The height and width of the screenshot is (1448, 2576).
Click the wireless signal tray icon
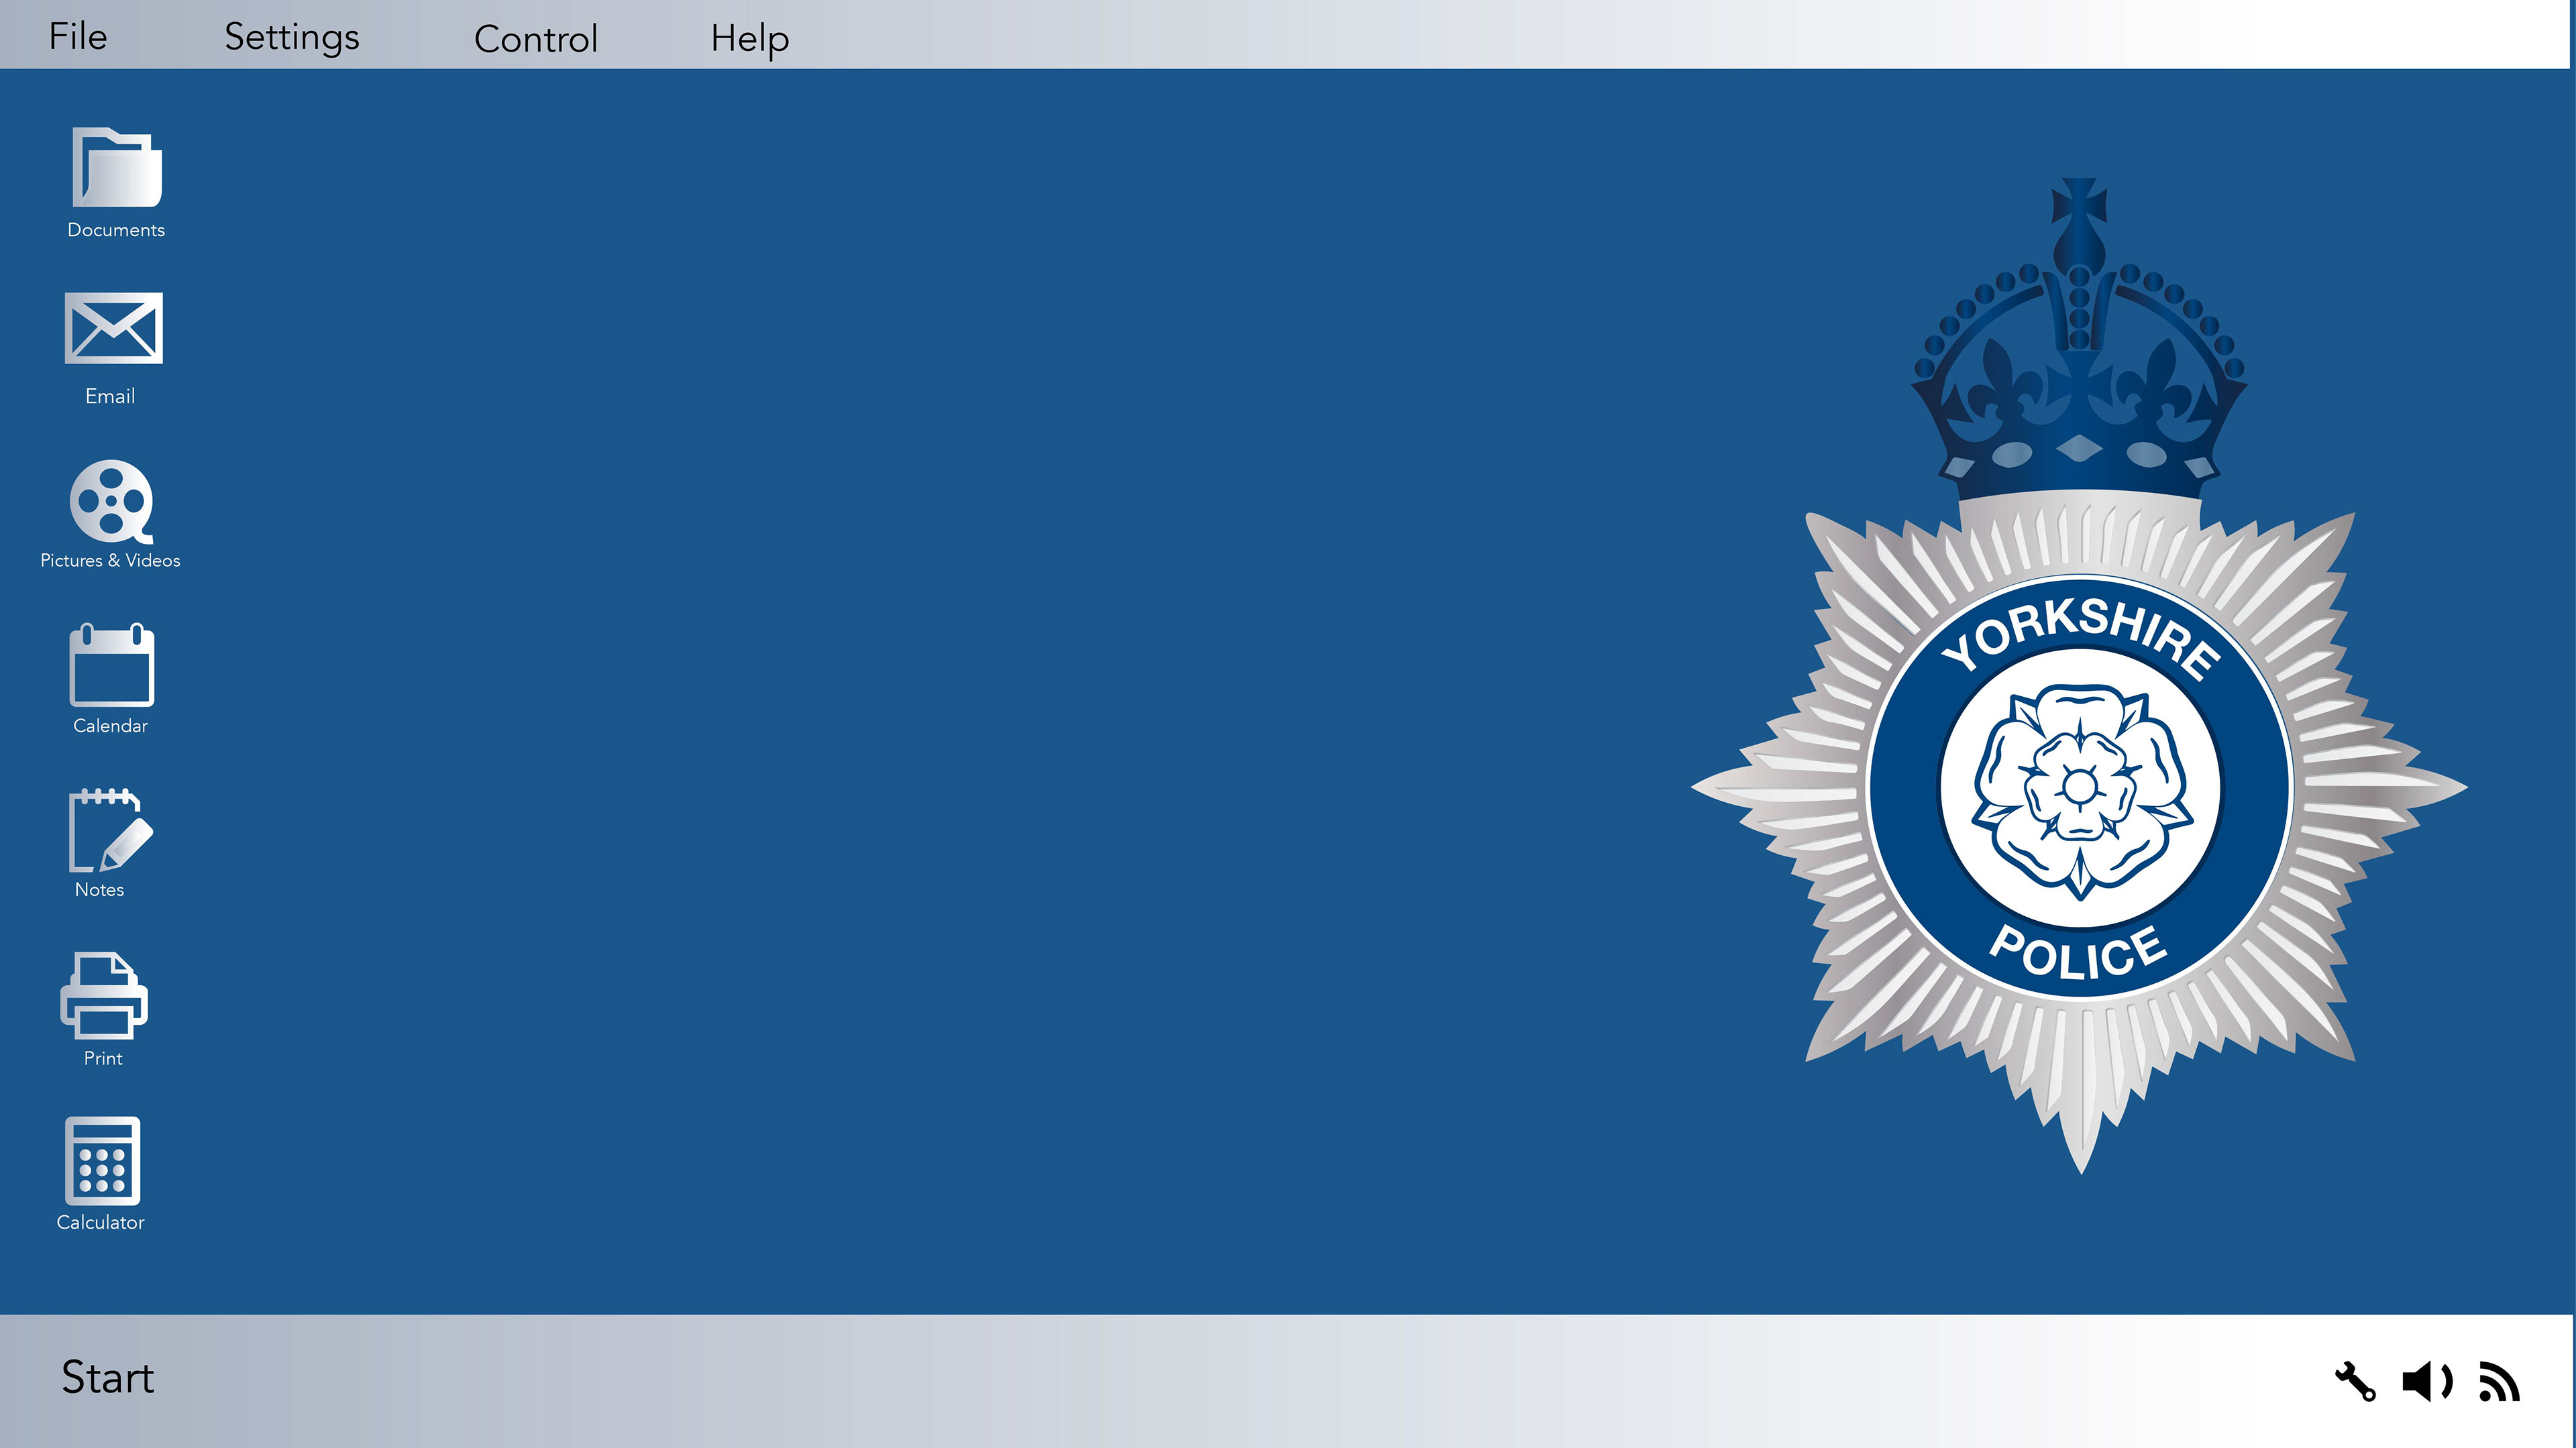click(x=2499, y=1383)
